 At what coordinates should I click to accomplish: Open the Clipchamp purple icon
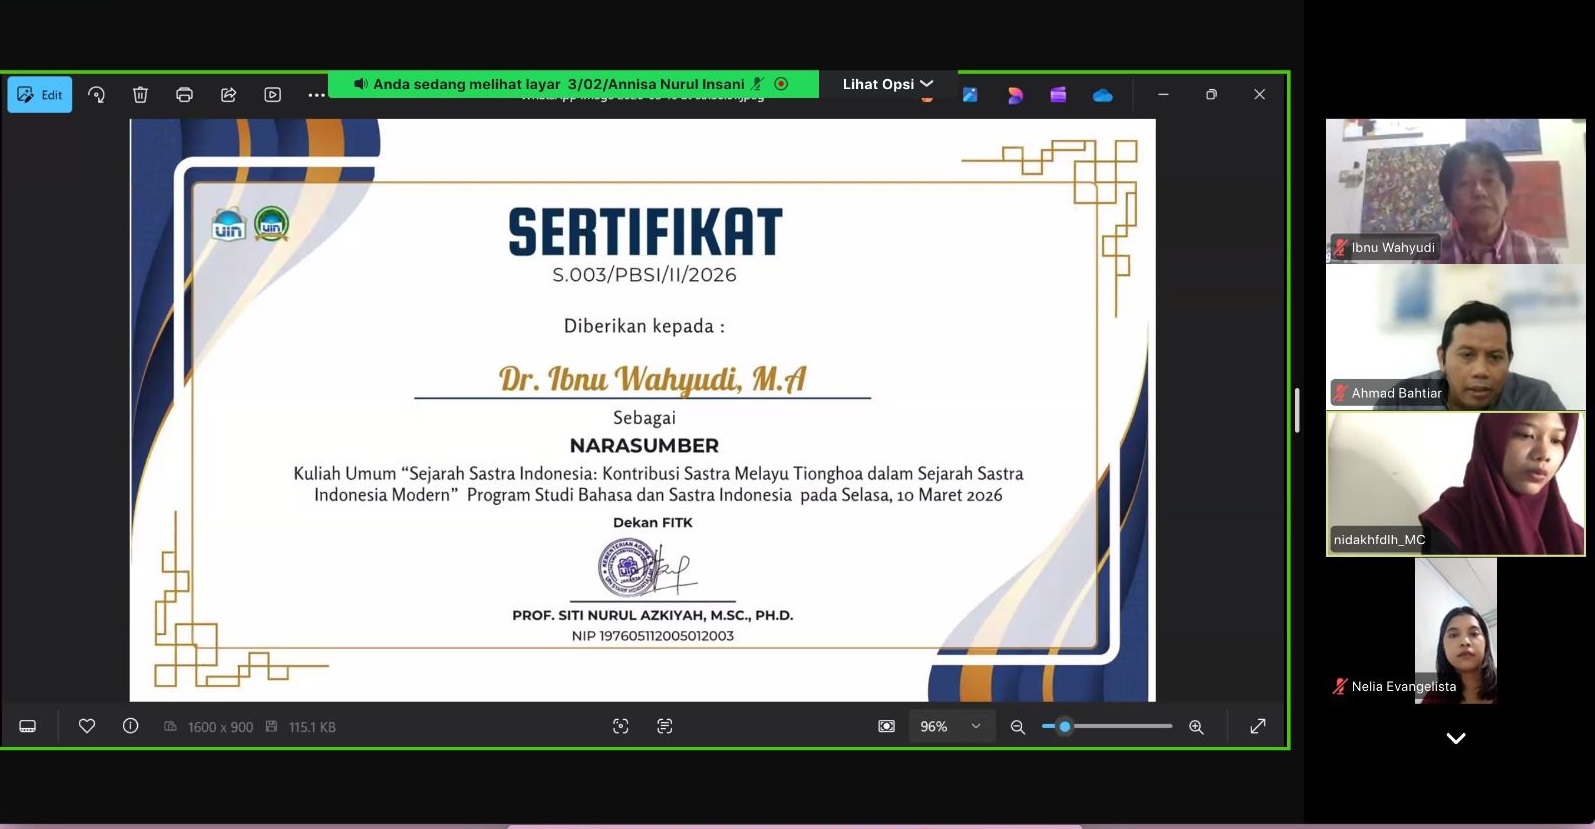coord(1058,95)
